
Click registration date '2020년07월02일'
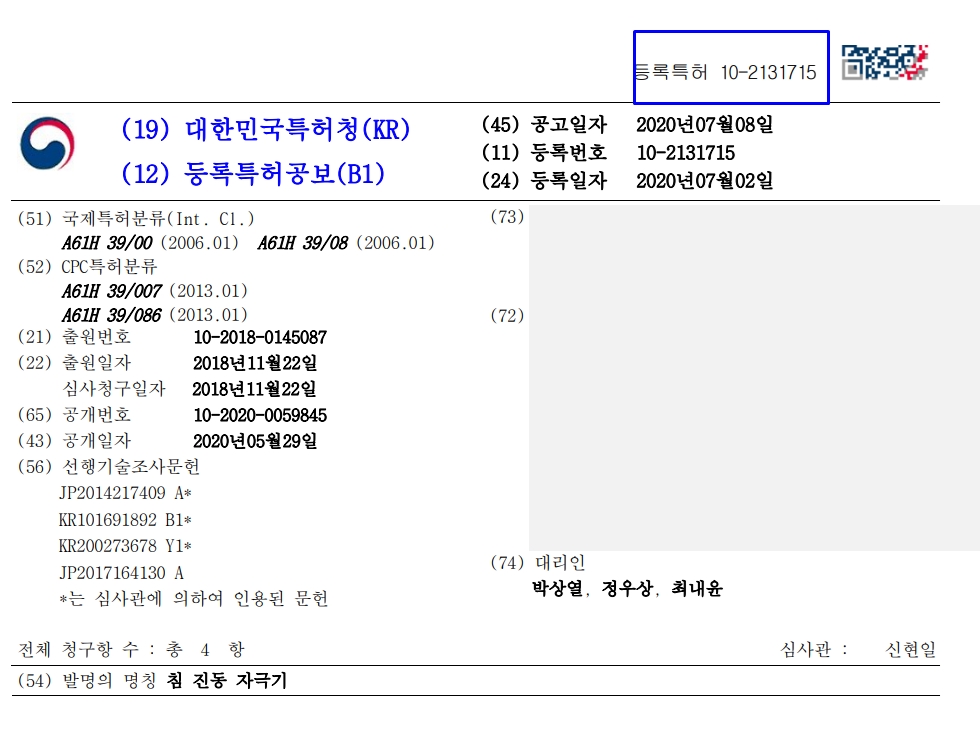tap(704, 181)
